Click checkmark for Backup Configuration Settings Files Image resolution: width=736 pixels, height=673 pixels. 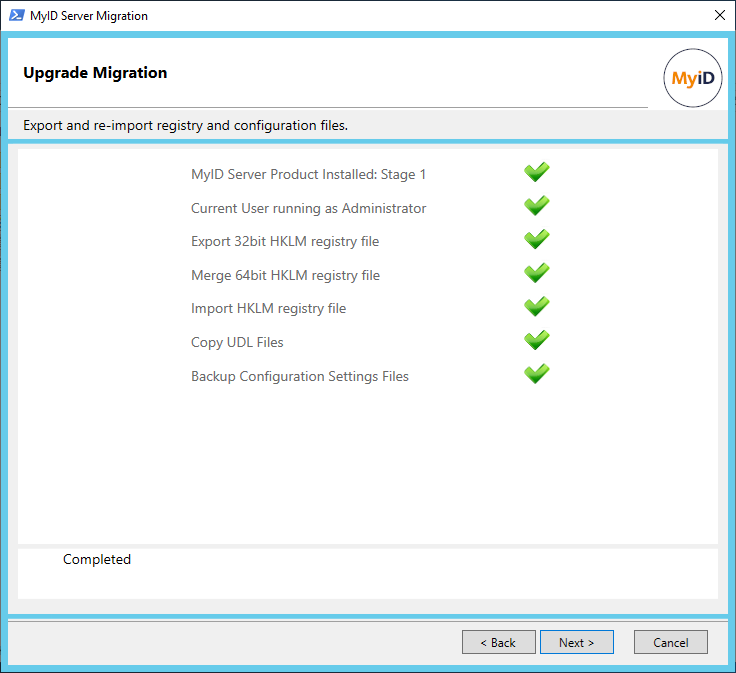tap(537, 374)
